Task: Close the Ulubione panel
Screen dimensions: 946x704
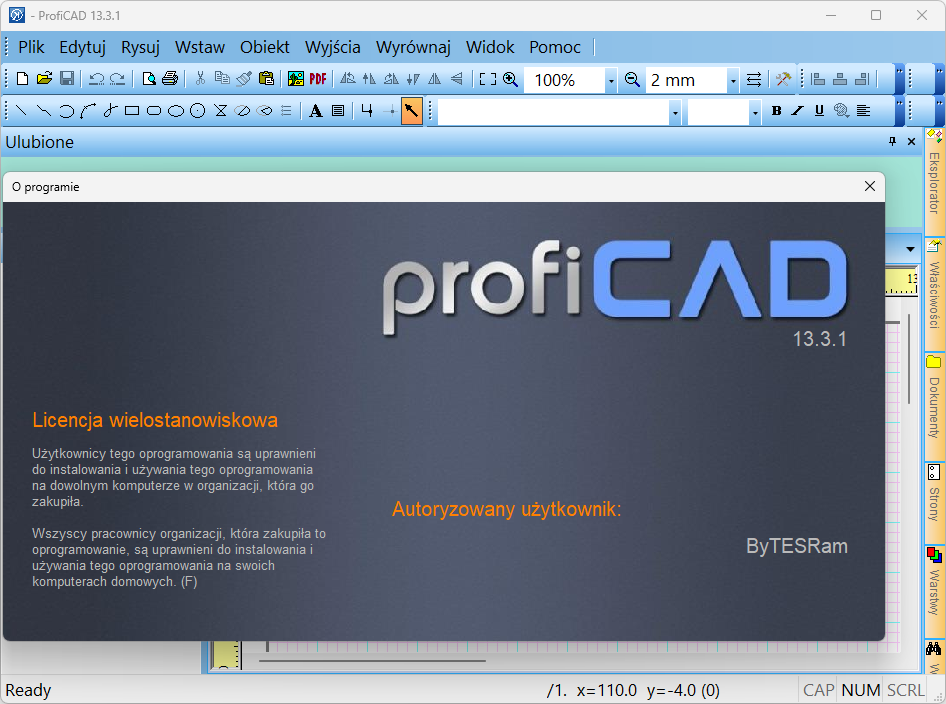Action: [x=912, y=141]
